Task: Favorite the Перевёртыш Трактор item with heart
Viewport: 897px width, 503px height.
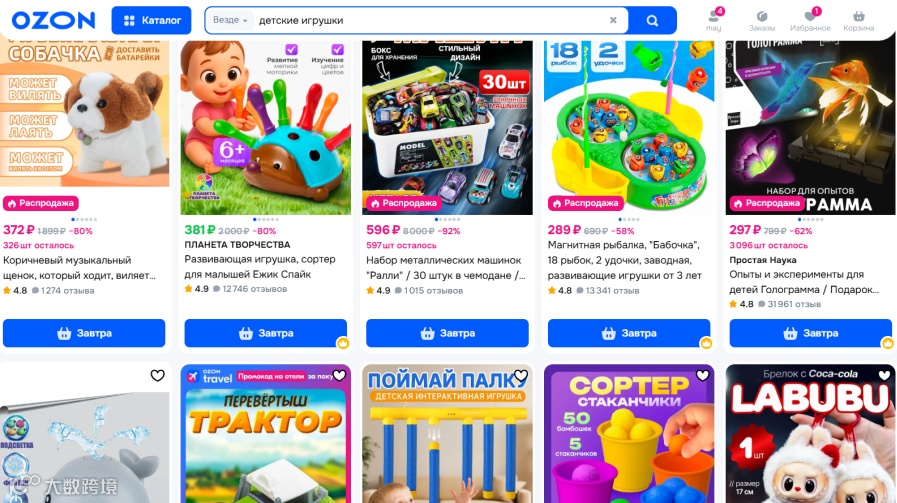Action: click(x=339, y=375)
